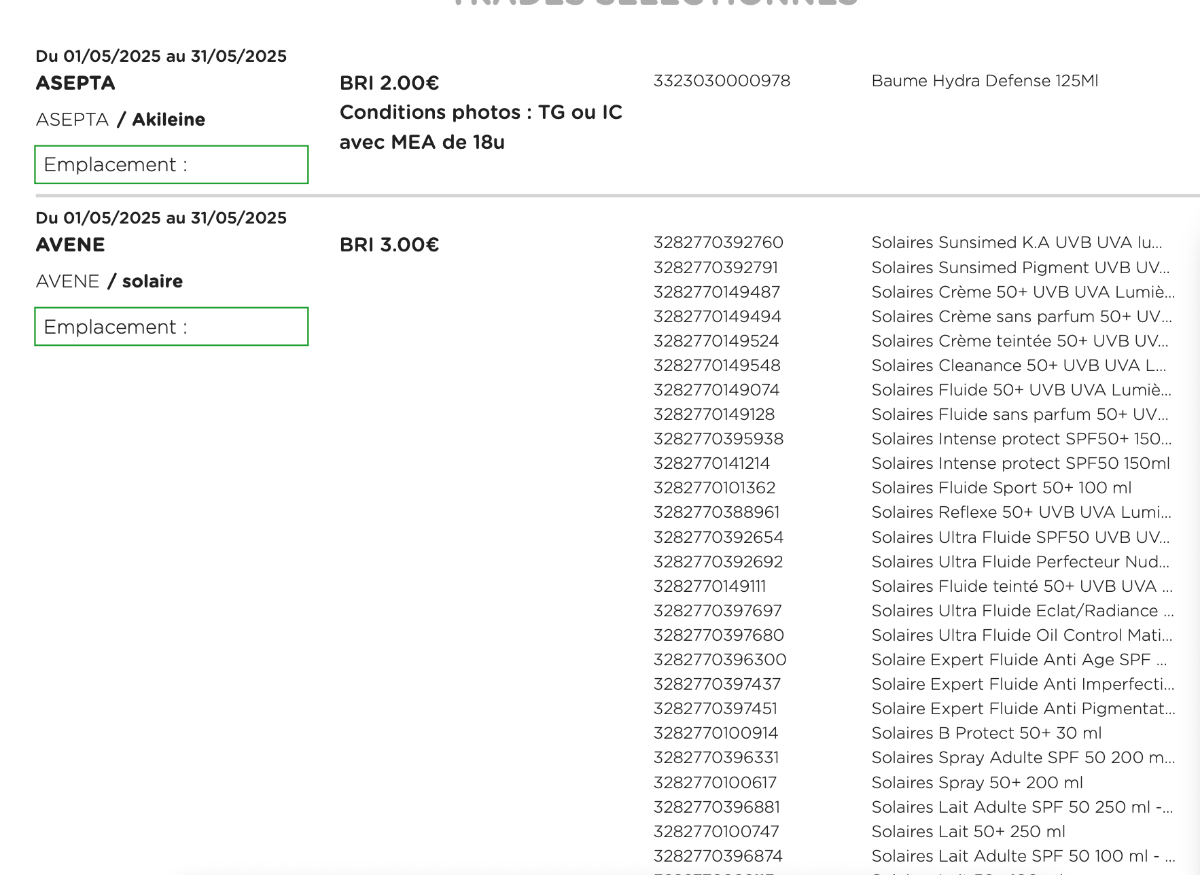1200x875 pixels.
Task: Select barcode 3282770149487
Action: point(717,292)
